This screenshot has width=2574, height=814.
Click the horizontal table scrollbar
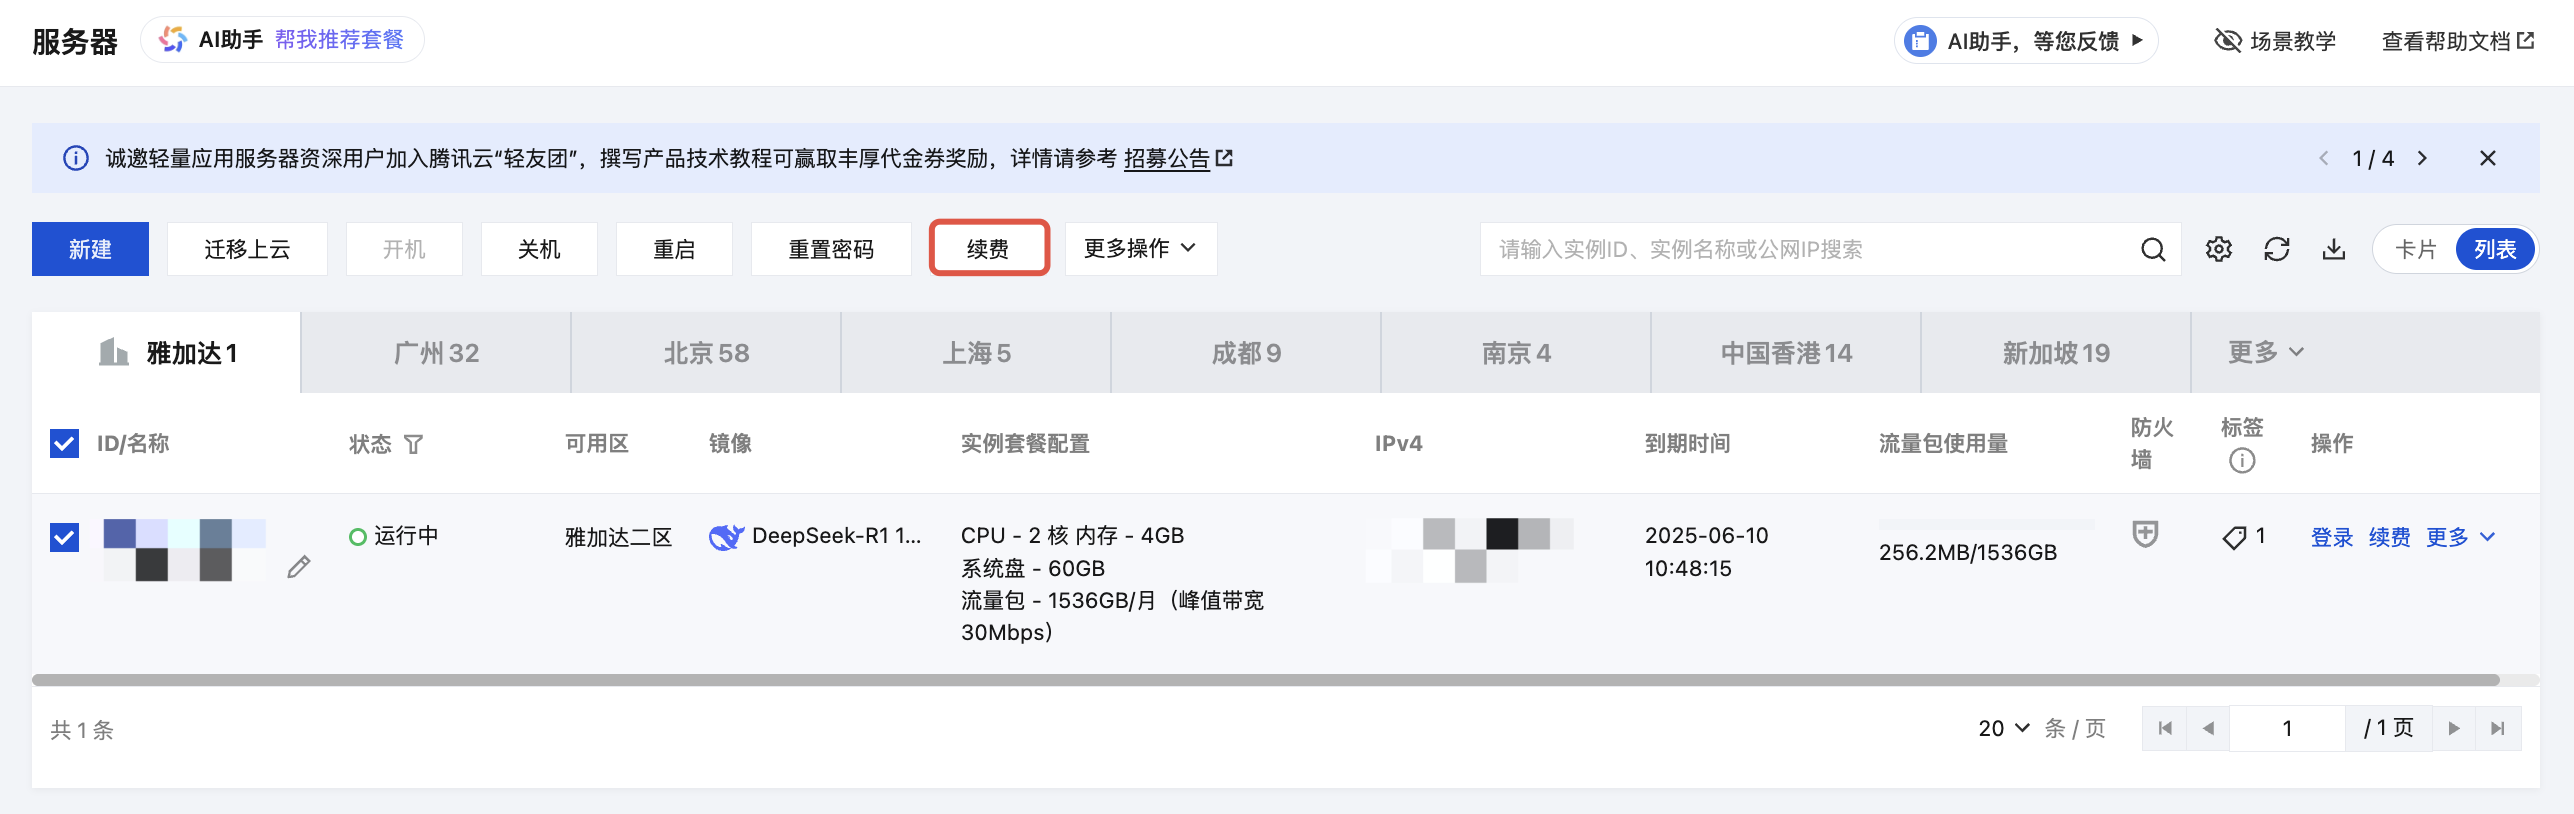click(1265, 680)
